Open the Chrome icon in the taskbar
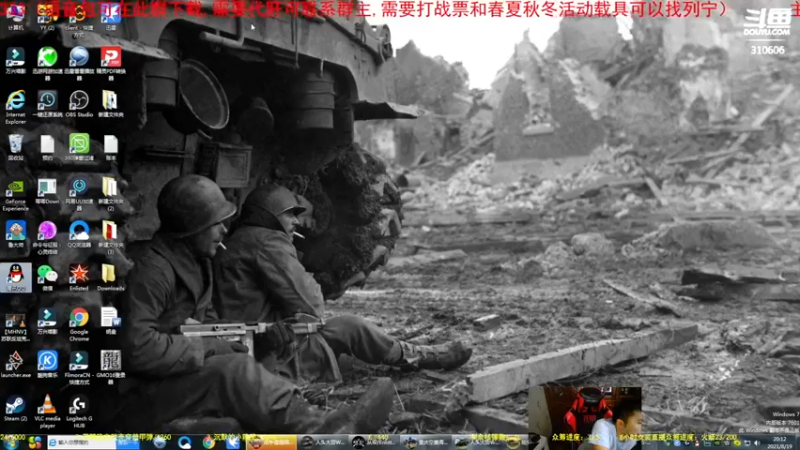The width and height of the screenshot is (800, 450). pyautogui.click(x=209, y=442)
